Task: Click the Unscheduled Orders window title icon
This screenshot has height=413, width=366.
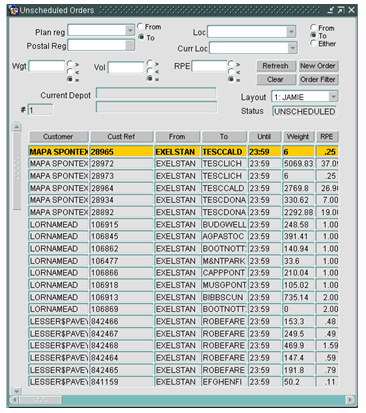Action: tap(14, 10)
